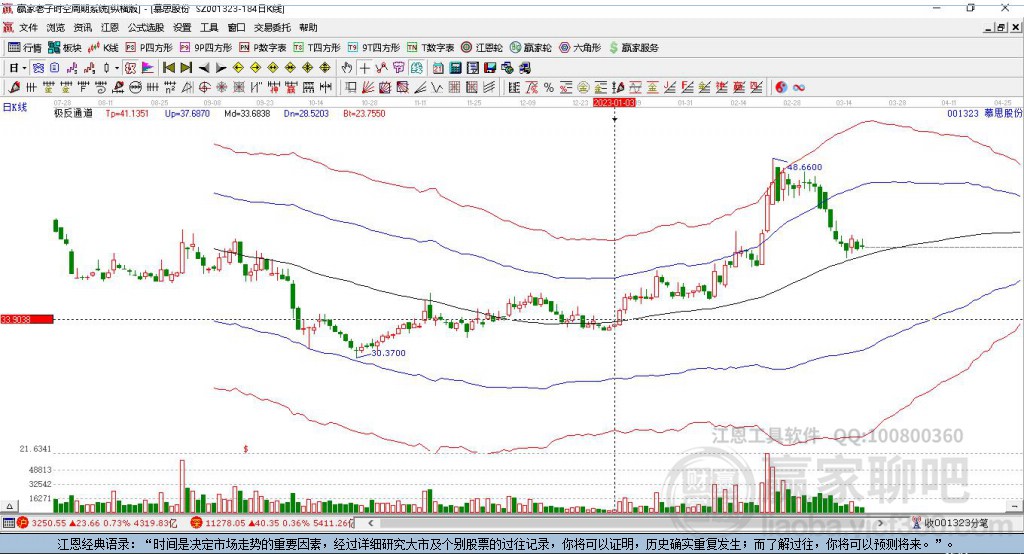1024x554 pixels.
Task: Restore the inner chart window
Action: (1002, 27)
